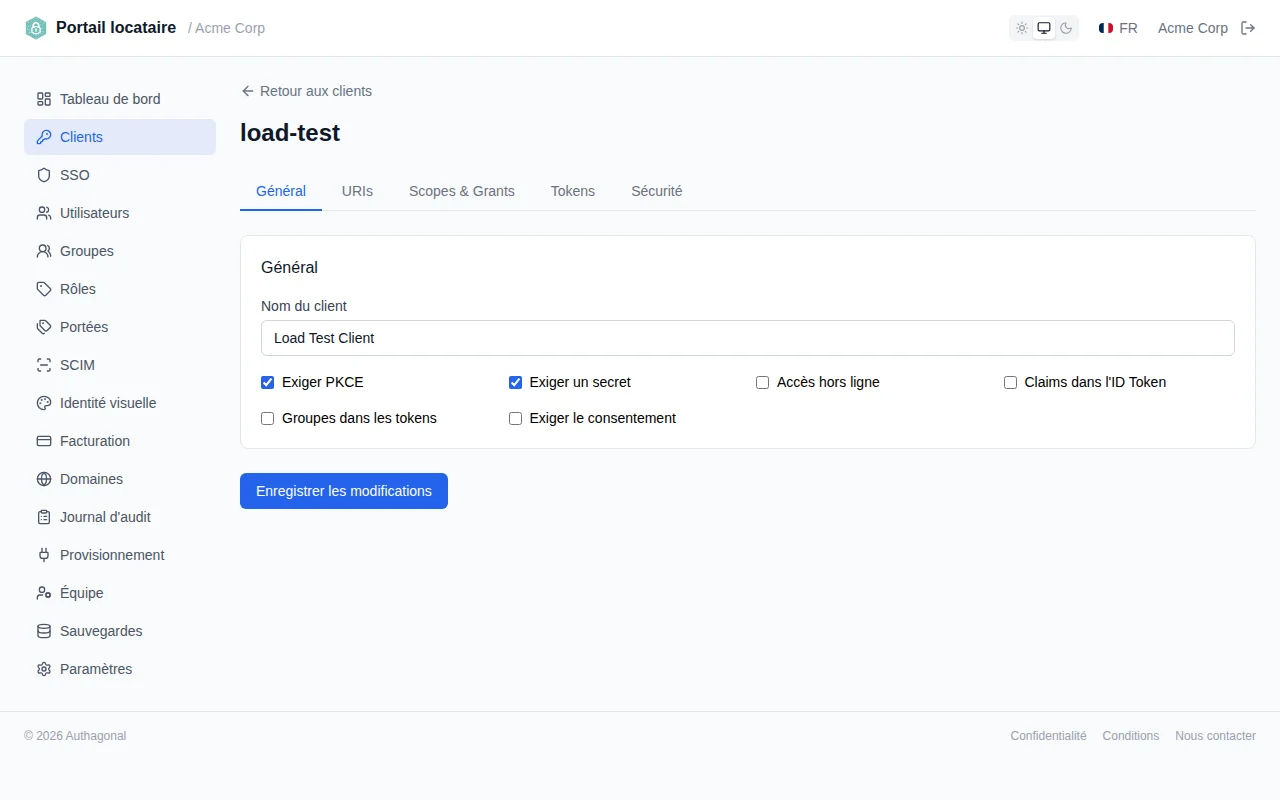
Task: Switch to the Tokens tab
Action: (x=573, y=191)
